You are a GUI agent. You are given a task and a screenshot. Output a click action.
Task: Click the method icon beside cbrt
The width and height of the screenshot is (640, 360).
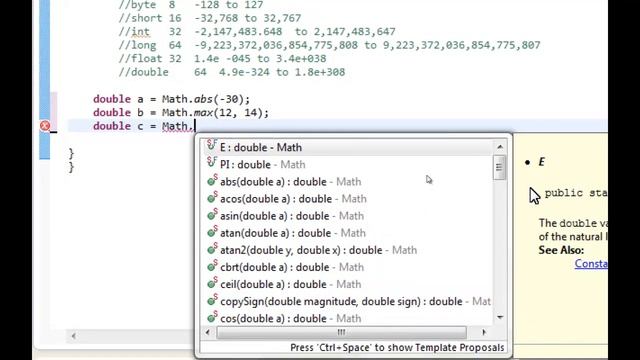pos(212,266)
